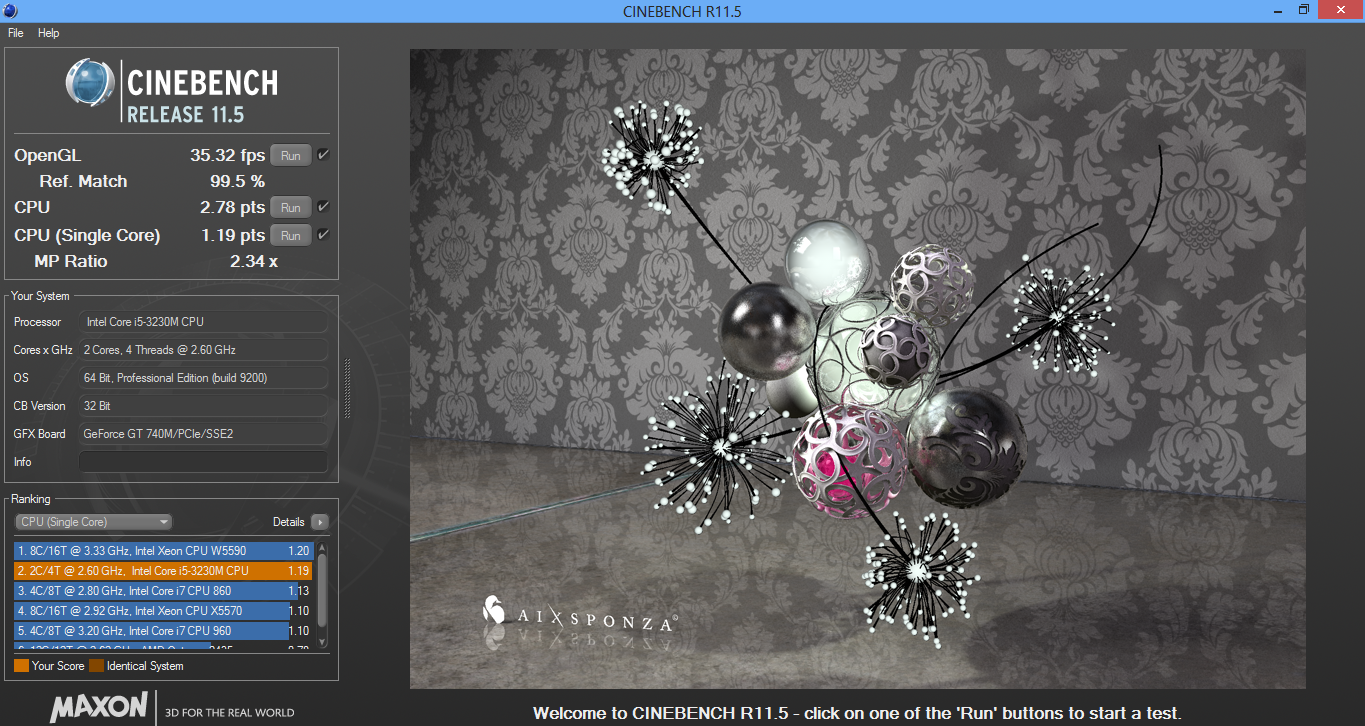Click the MP Ratio value '2.34 x'
The height and width of the screenshot is (726, 1365).
point(254,261)
